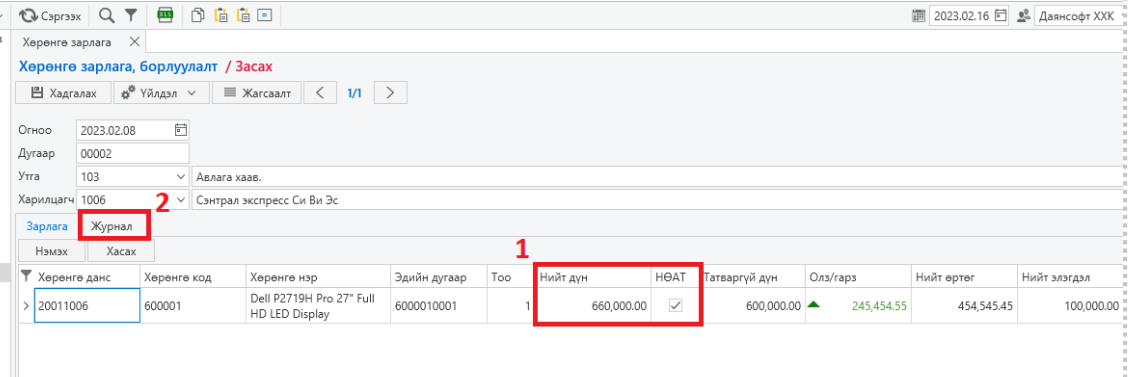Remove a row with Хасах button

tap(121, 251)
